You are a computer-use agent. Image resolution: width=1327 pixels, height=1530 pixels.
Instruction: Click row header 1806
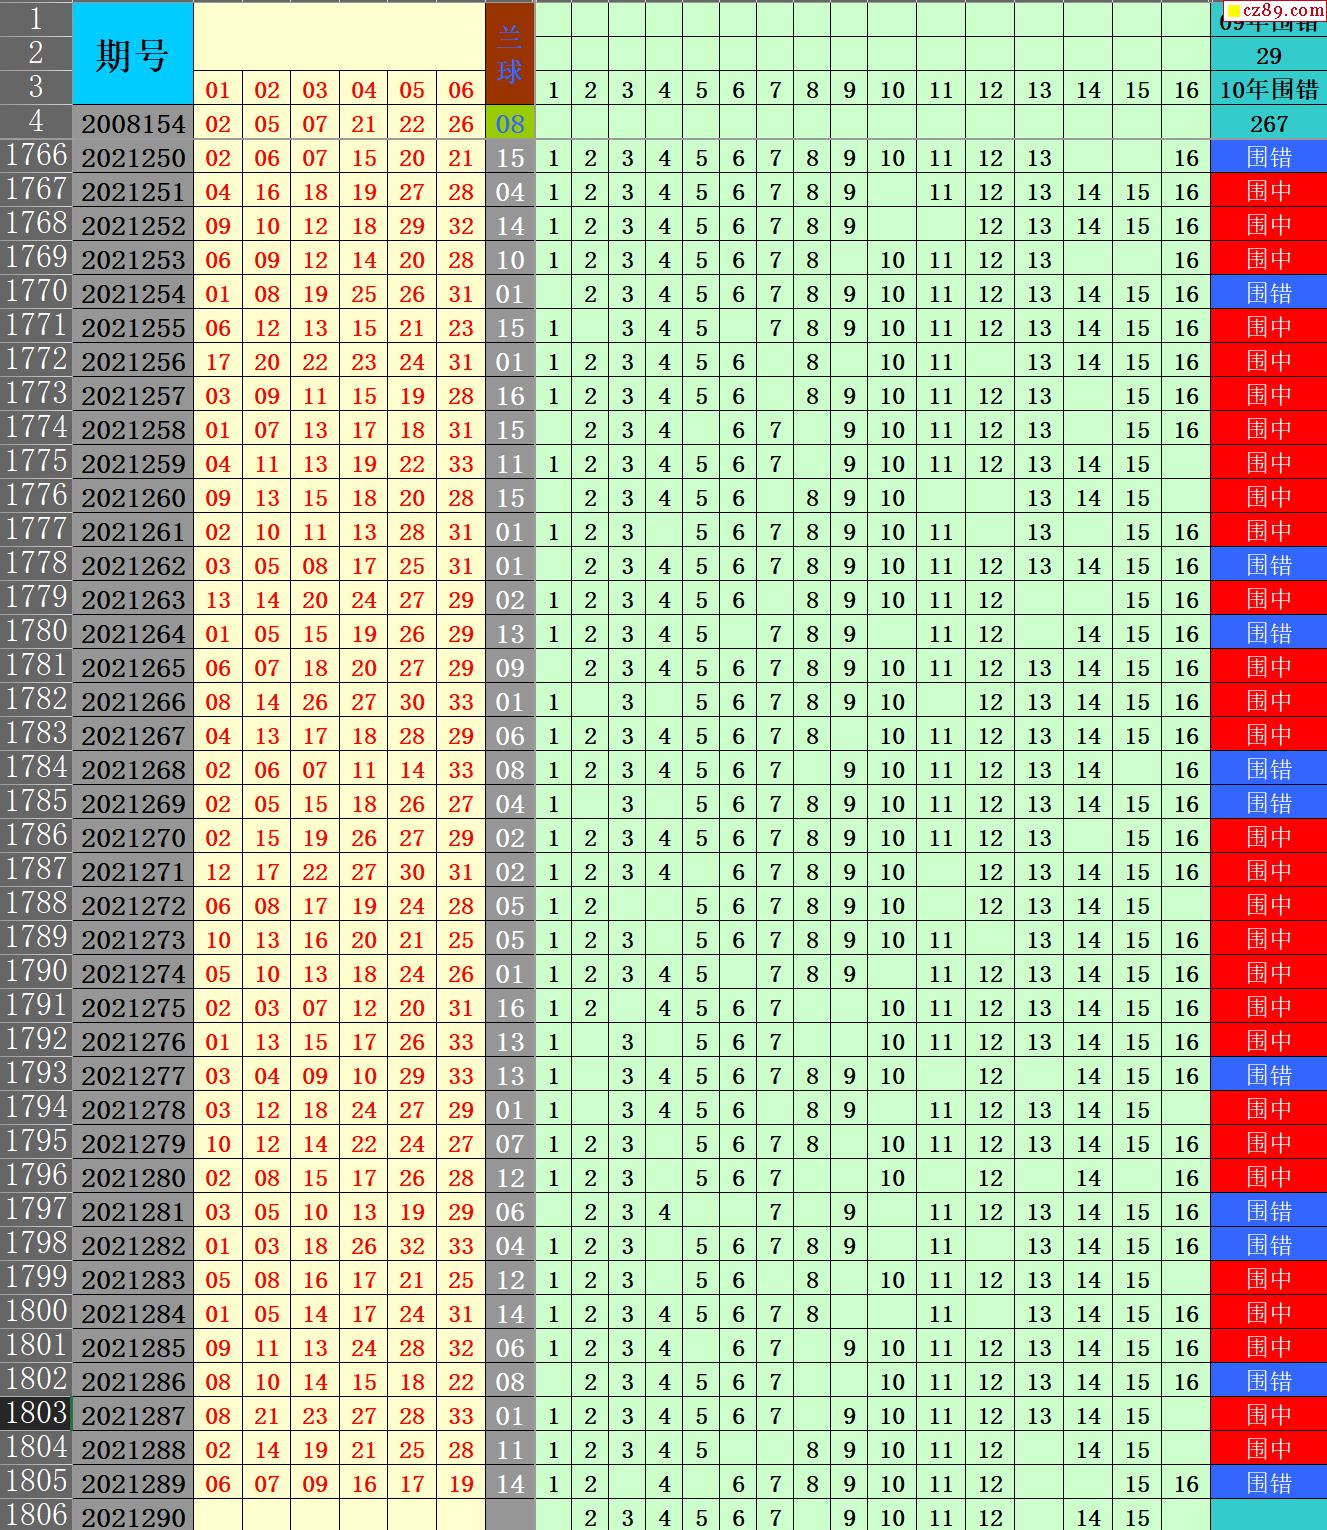(36, 1516)
